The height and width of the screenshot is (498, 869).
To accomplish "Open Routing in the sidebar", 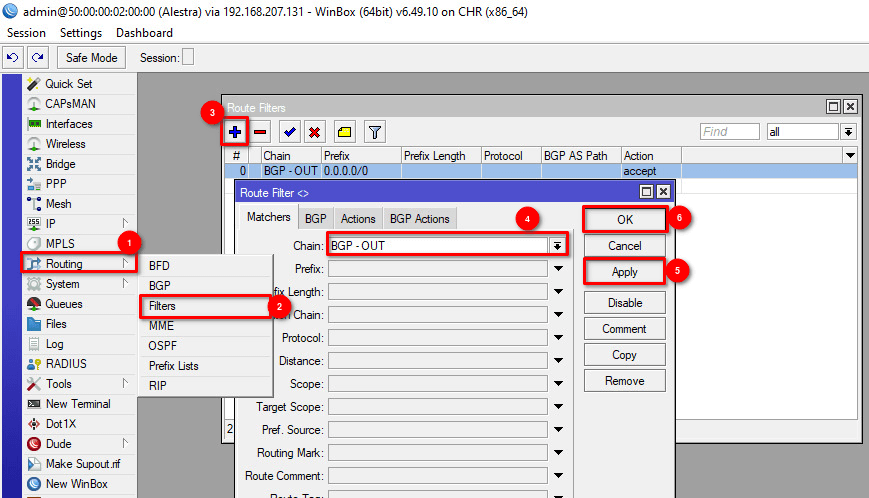I will click(x=64, y=264).
